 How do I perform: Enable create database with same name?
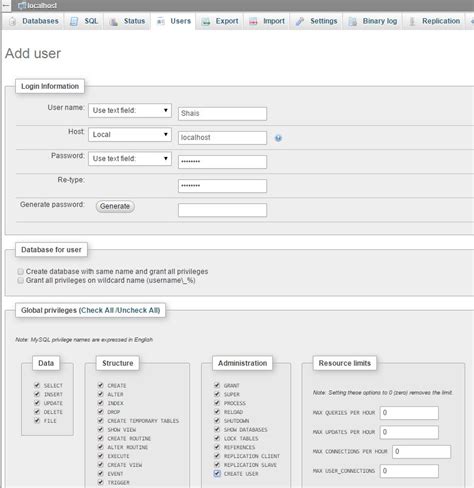coord(21,272)
